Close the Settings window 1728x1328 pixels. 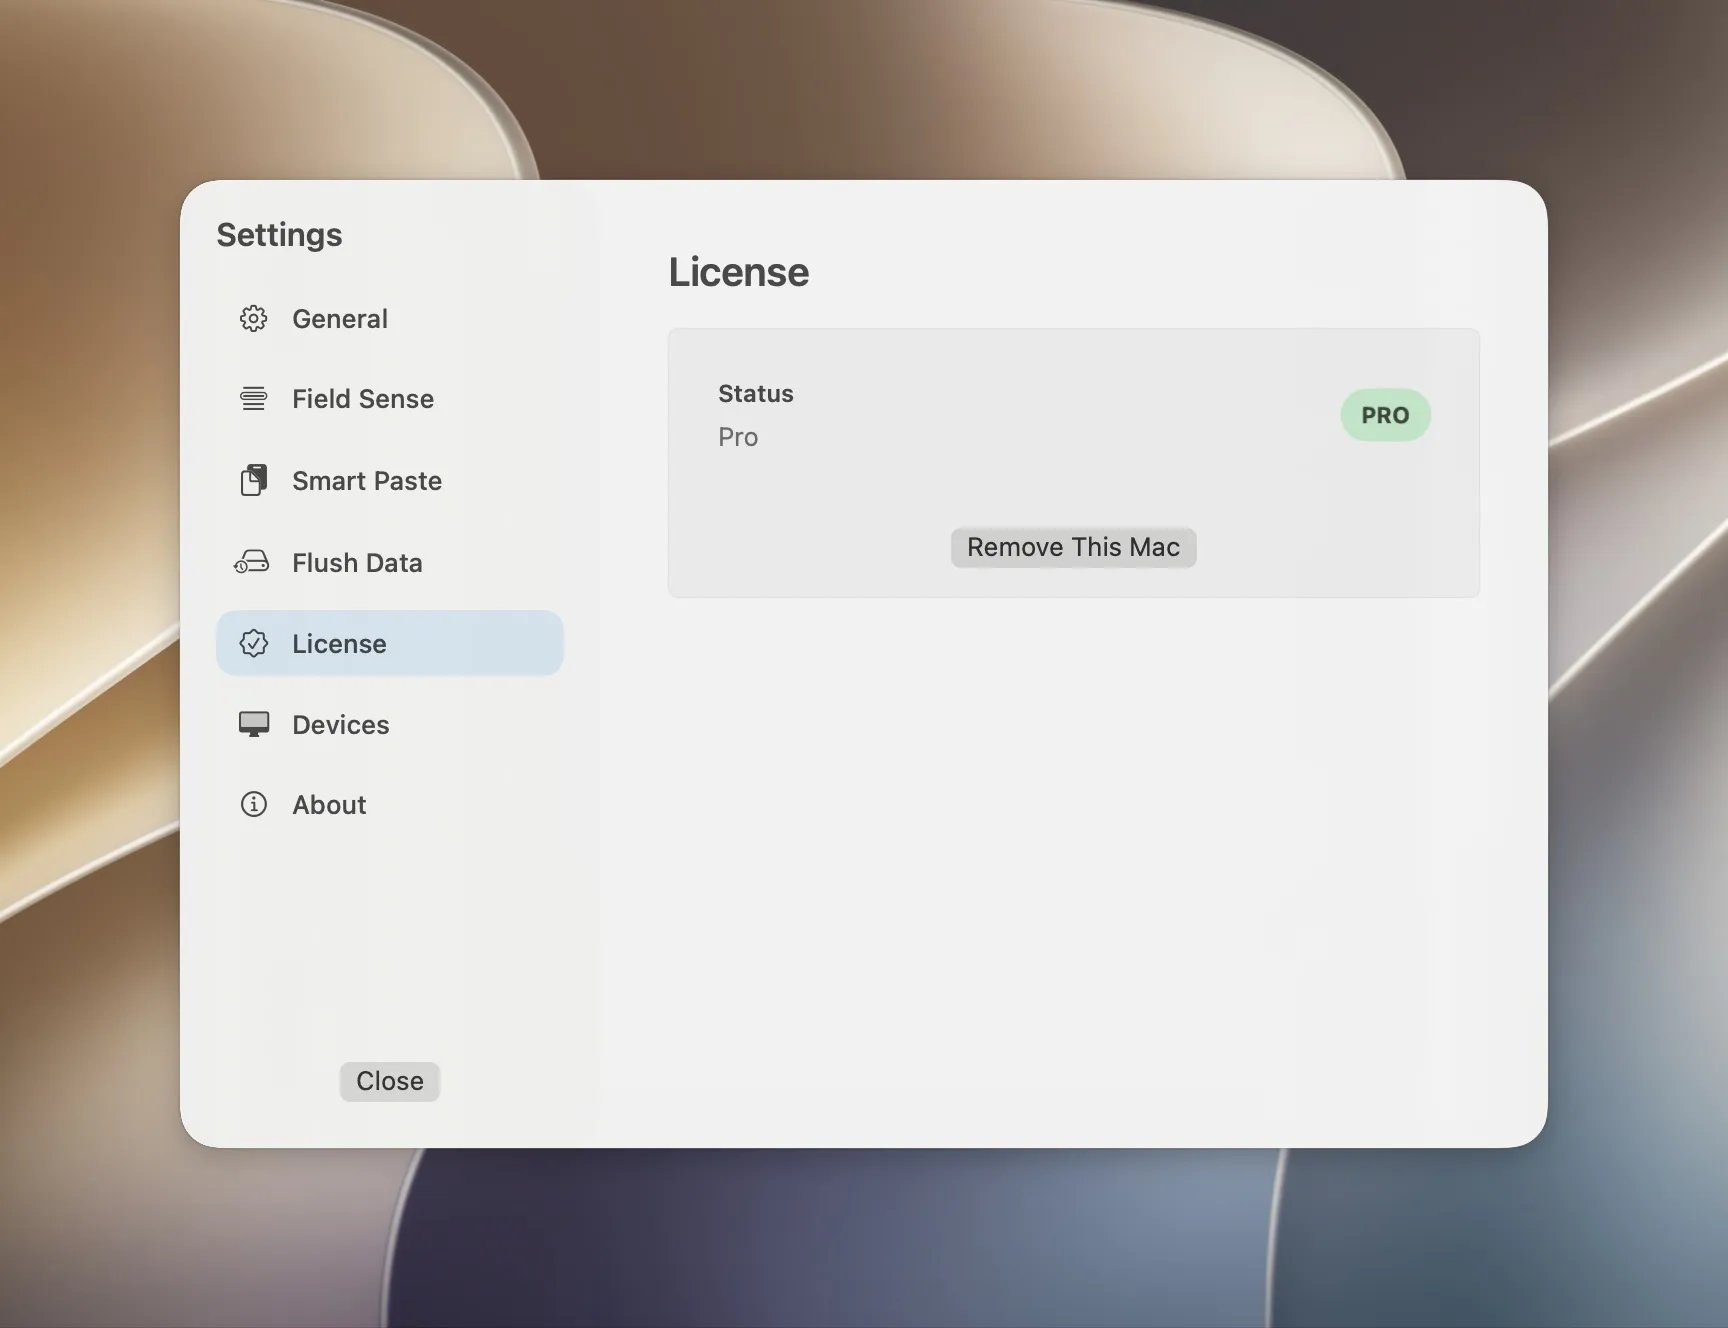(x=390, y=1081)
